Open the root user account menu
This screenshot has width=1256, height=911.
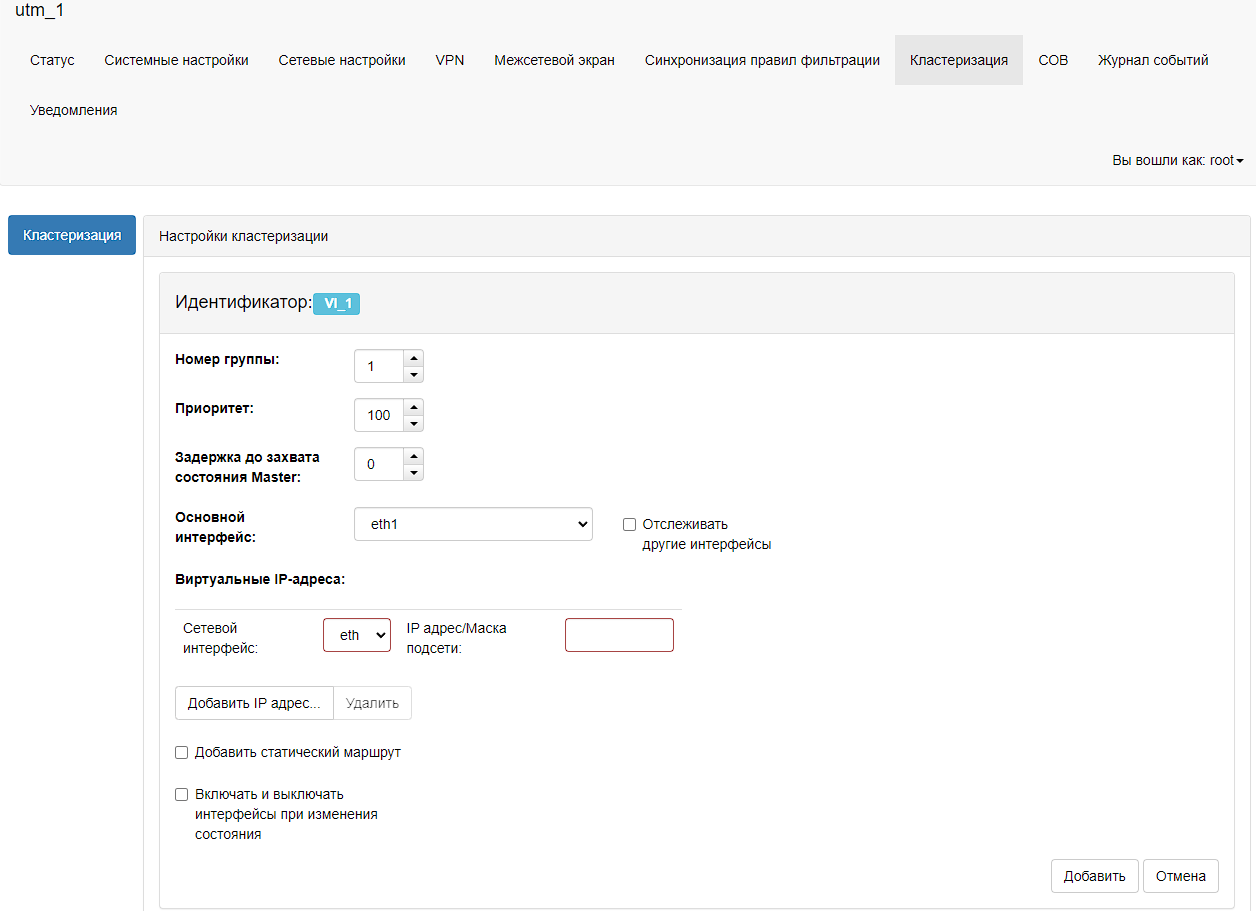(x=1177, y=160)
